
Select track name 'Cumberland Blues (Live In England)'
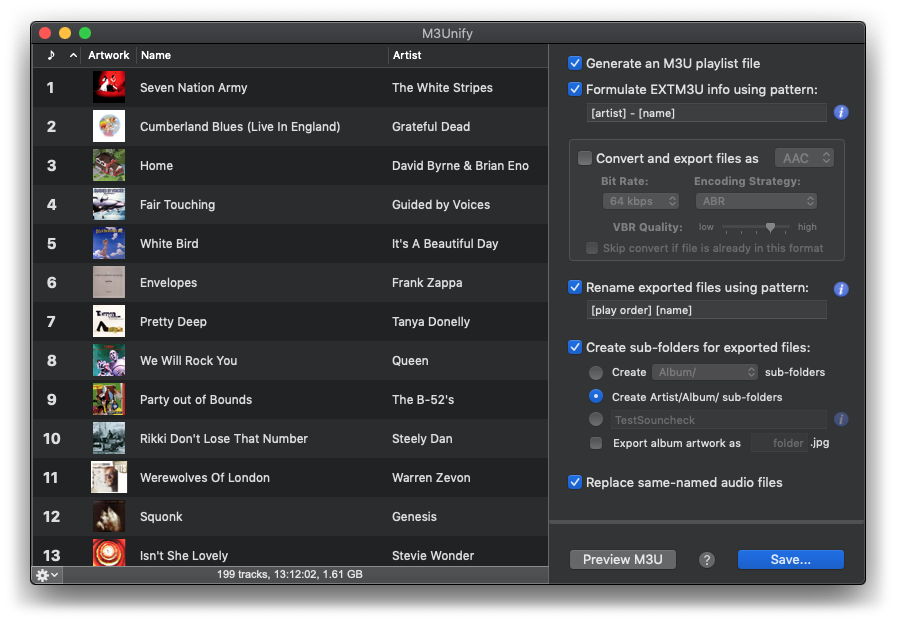tap(240, 127)
